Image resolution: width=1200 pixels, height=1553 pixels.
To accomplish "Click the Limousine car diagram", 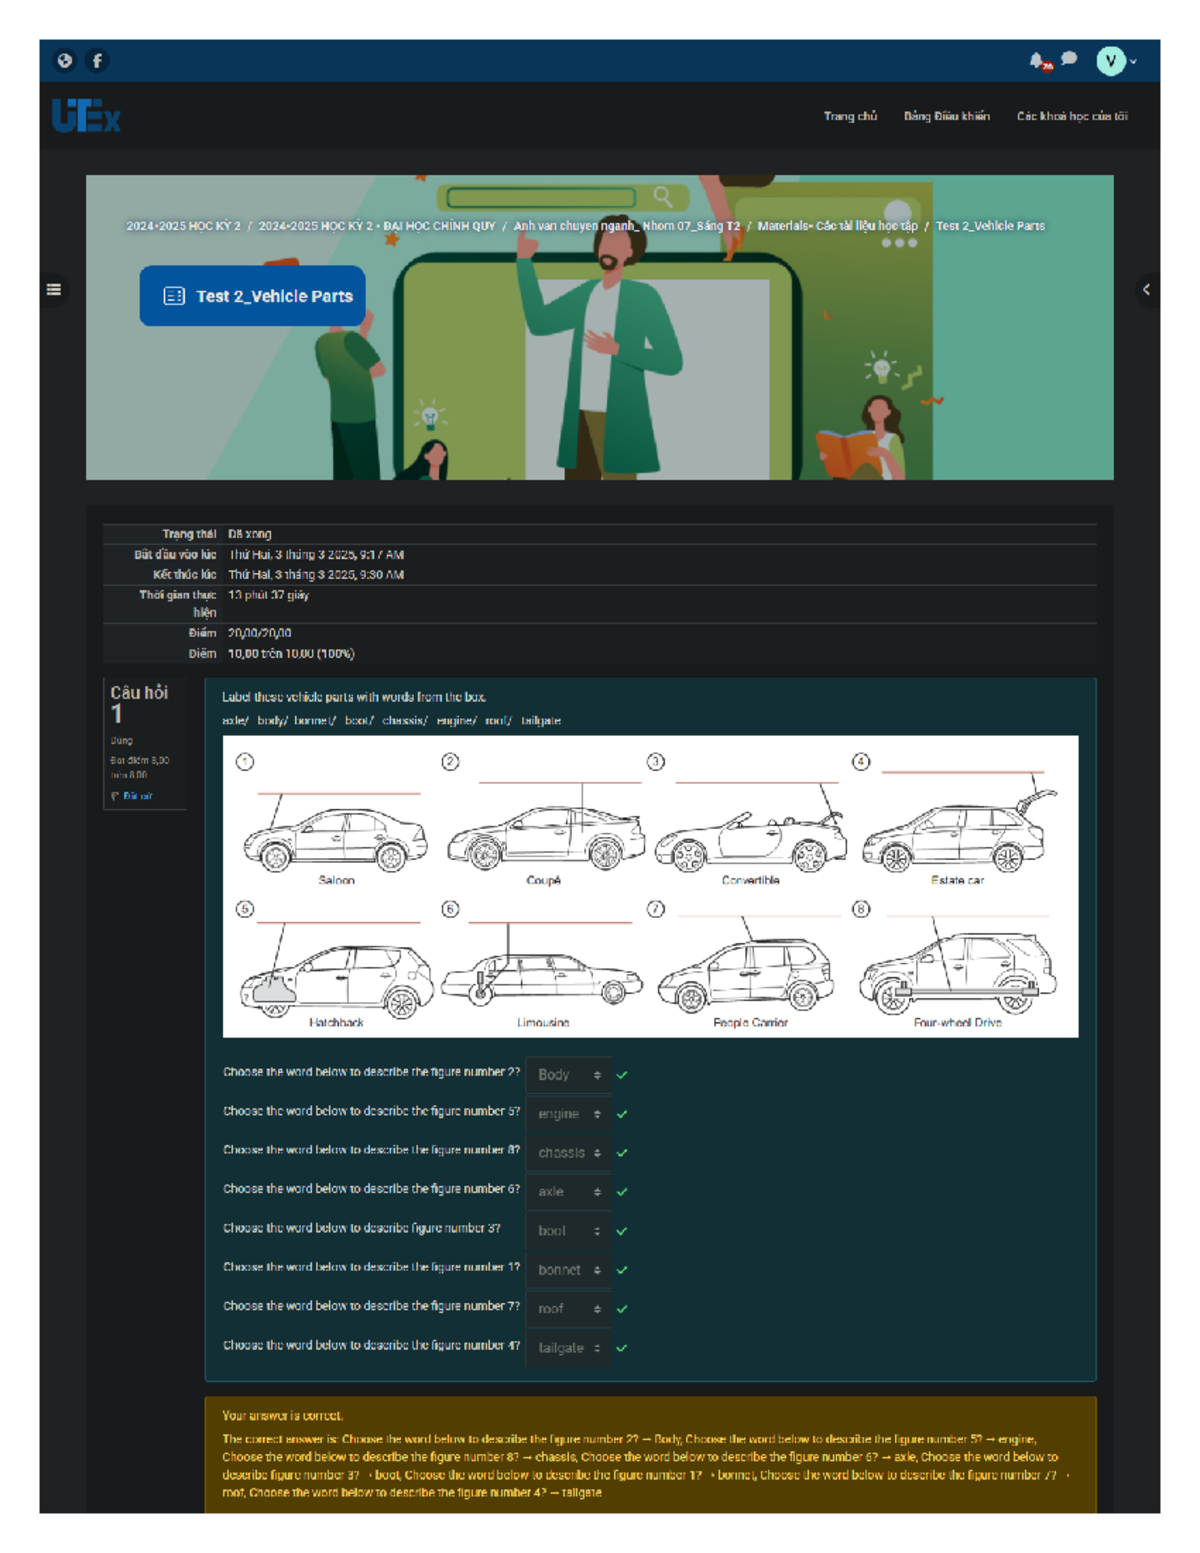I will tap(542, 978).
